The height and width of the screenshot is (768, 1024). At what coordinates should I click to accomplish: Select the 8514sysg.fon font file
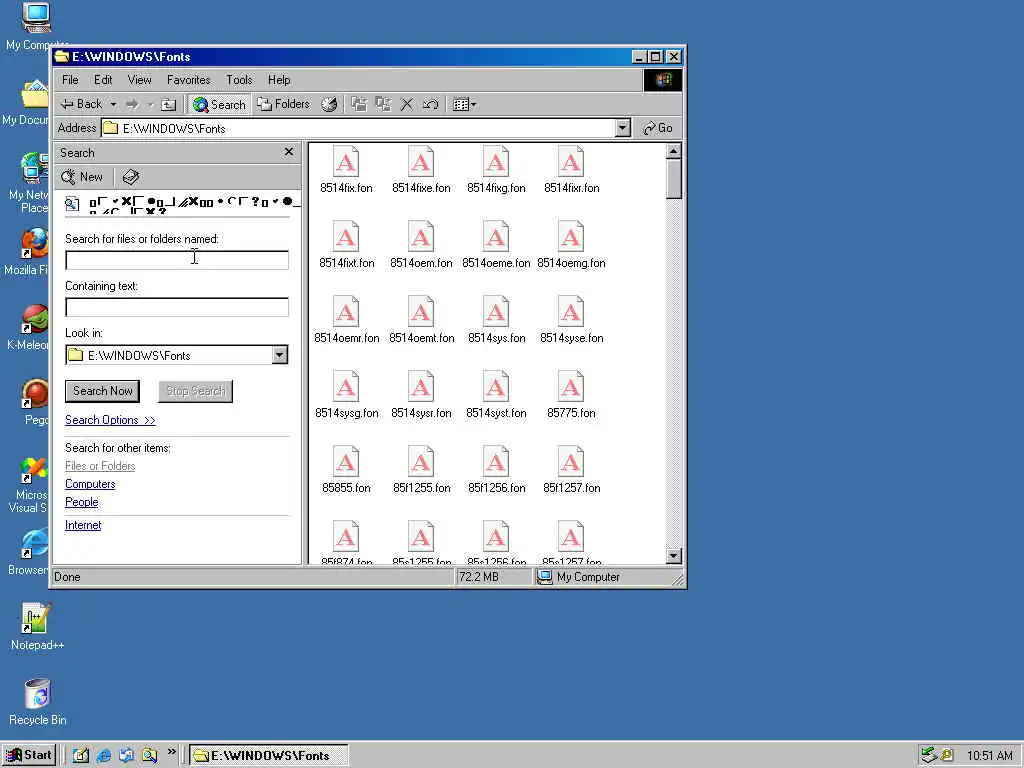[x=346, y=396]
